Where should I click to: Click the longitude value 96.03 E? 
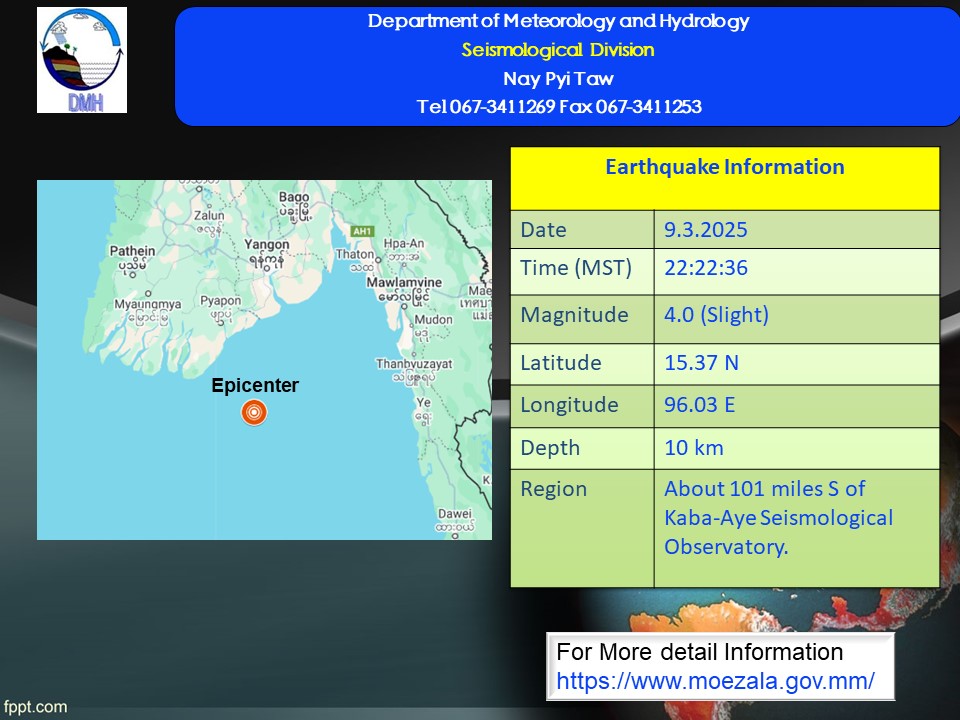pyautogui.click(x=701, y=405)
